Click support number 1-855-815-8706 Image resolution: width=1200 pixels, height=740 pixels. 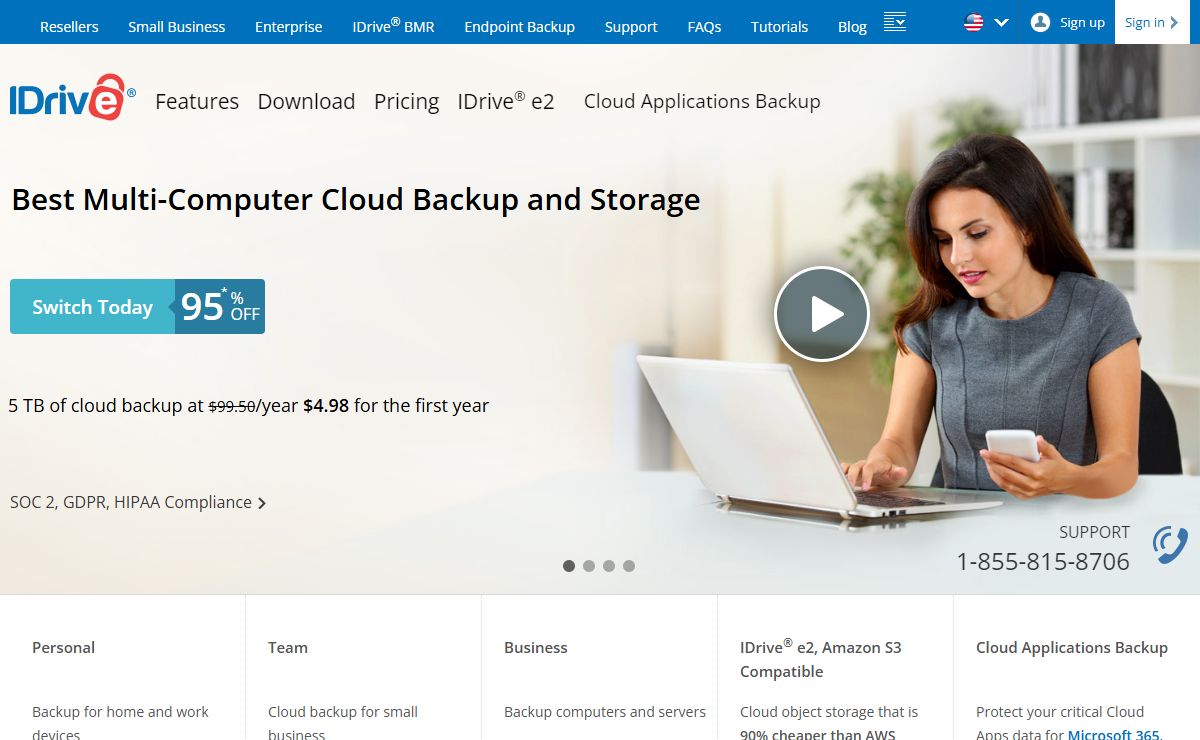[x=1043, y=561]
